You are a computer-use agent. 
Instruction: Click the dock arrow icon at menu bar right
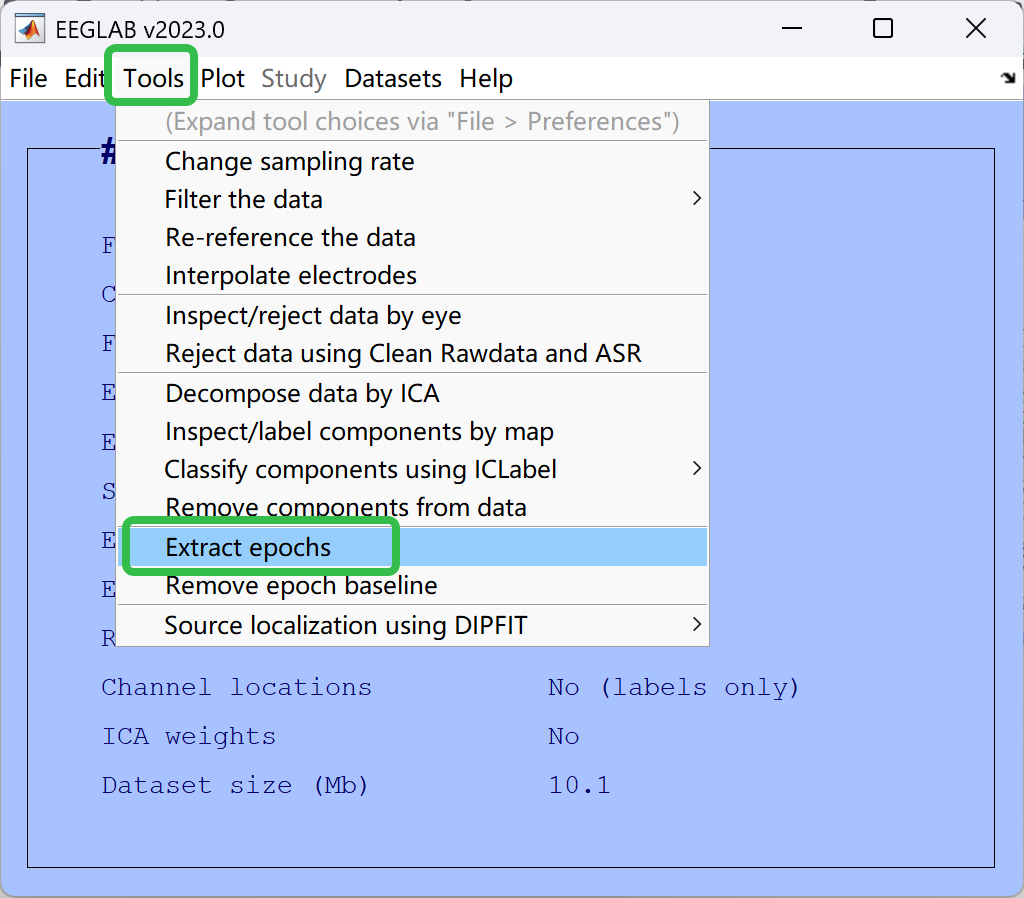pos(1008,78)
